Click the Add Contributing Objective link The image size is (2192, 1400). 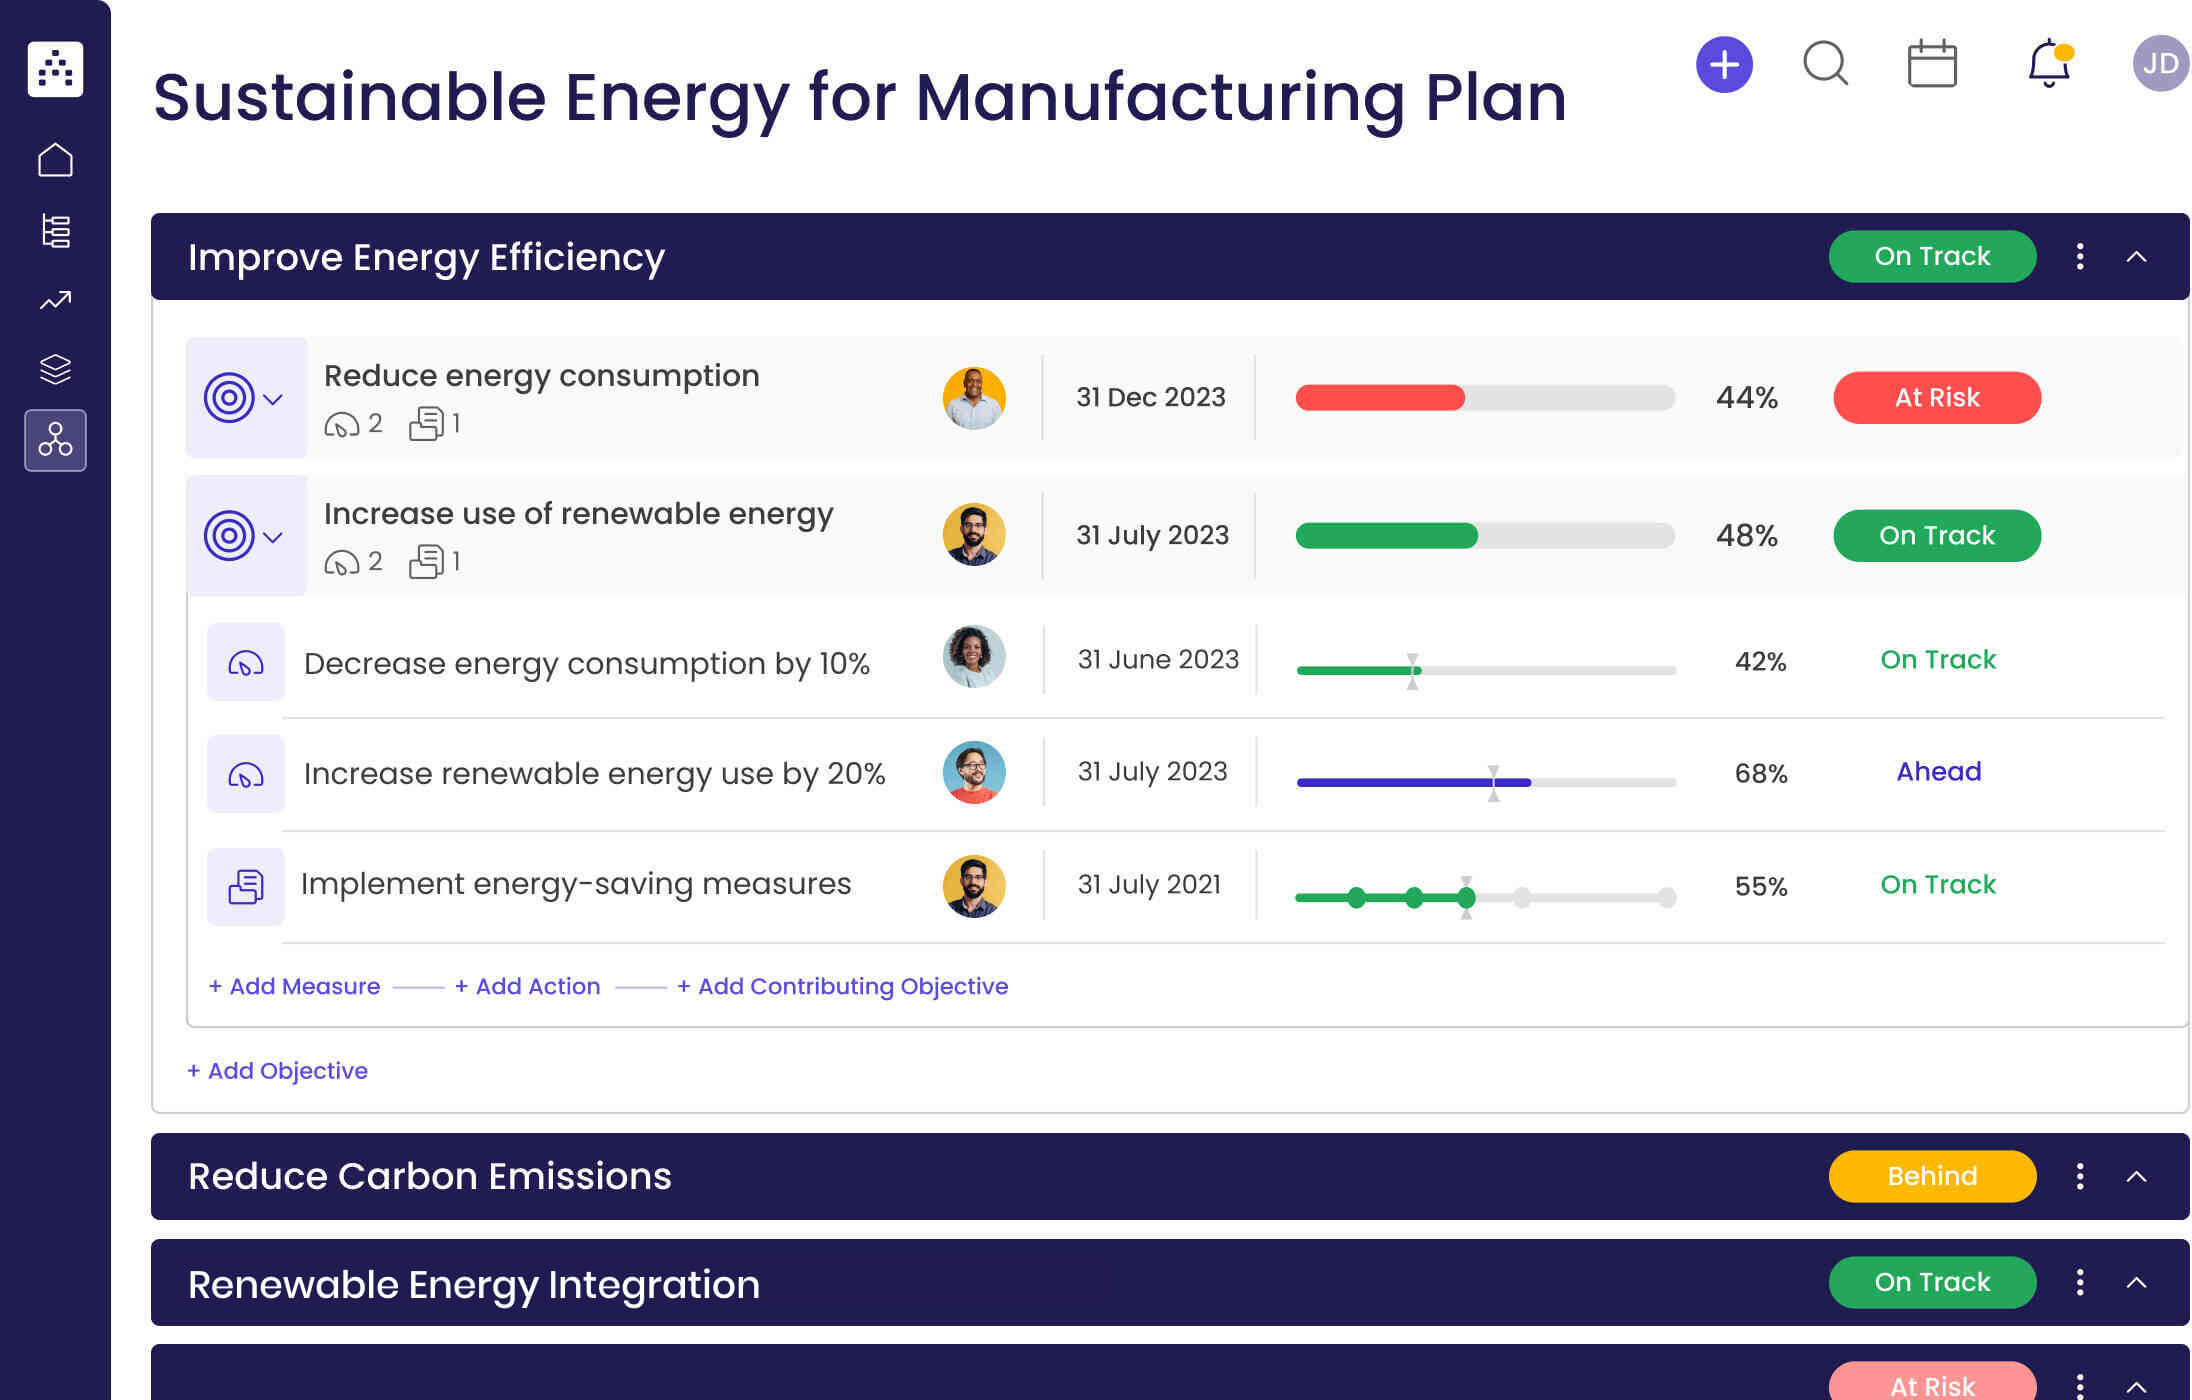click(x=843, y=986)
